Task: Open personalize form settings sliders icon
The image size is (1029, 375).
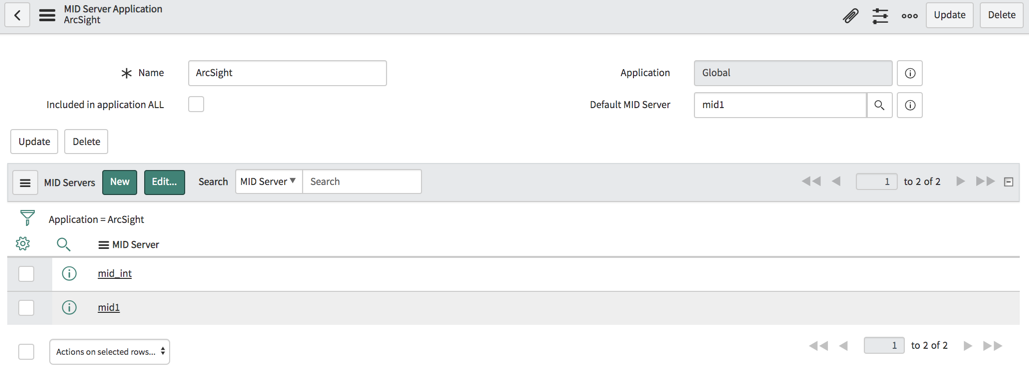Action: 880,16
